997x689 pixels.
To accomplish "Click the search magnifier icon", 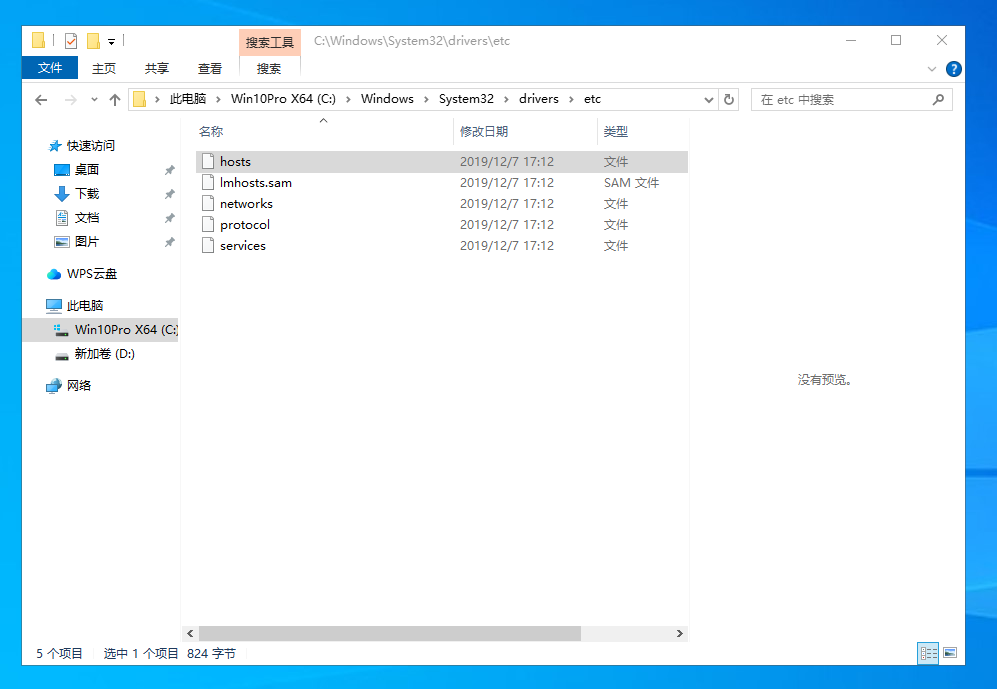I will click(x=938, y=100).
